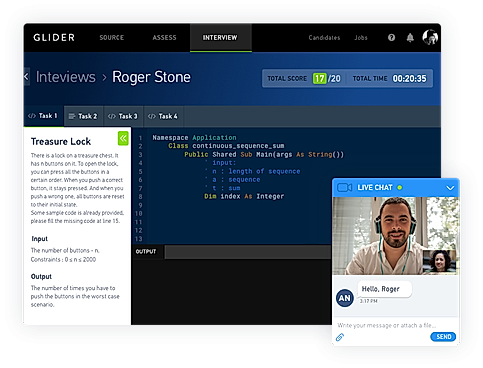This screenshot has width=483, height=368.
Task: Open the help question mark icon
Action: 391,38
